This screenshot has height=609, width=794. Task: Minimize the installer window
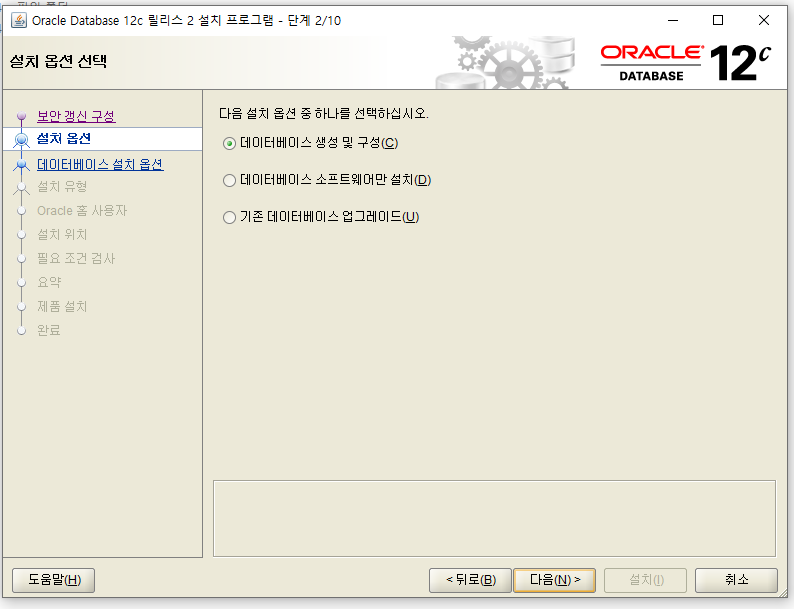[x=673, y=20]
